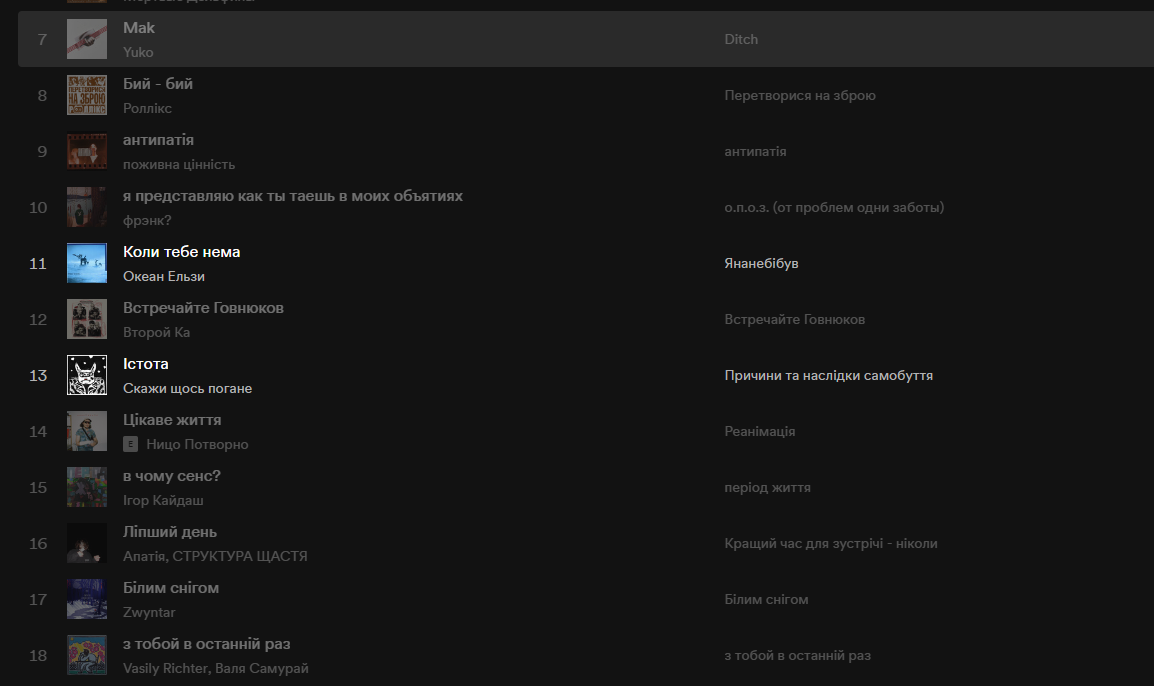
Task: Click Встречайте Говнюков album cover thumbnail
Action: point(87,319)
